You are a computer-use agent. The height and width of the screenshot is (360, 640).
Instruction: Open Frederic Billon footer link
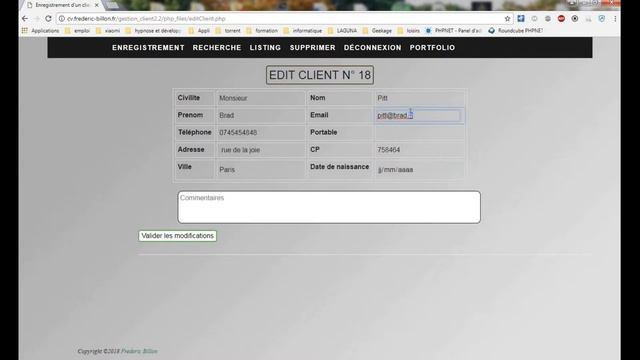click(139, 351)
